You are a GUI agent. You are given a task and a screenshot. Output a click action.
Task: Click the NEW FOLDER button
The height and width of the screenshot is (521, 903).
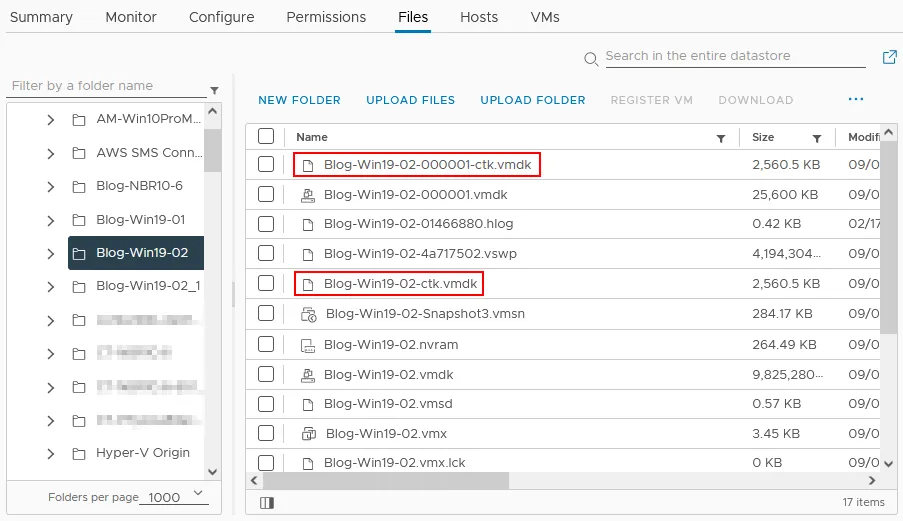[x=299, y=100]
